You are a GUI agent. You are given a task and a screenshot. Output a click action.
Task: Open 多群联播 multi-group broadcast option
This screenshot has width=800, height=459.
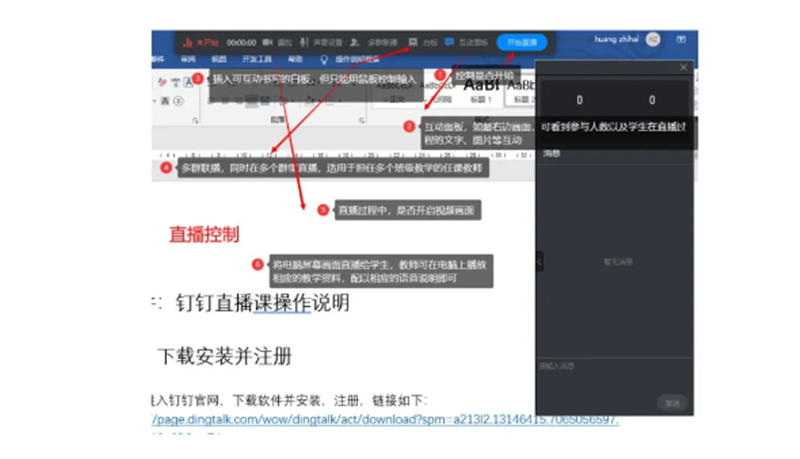click(x=374, y=42)
